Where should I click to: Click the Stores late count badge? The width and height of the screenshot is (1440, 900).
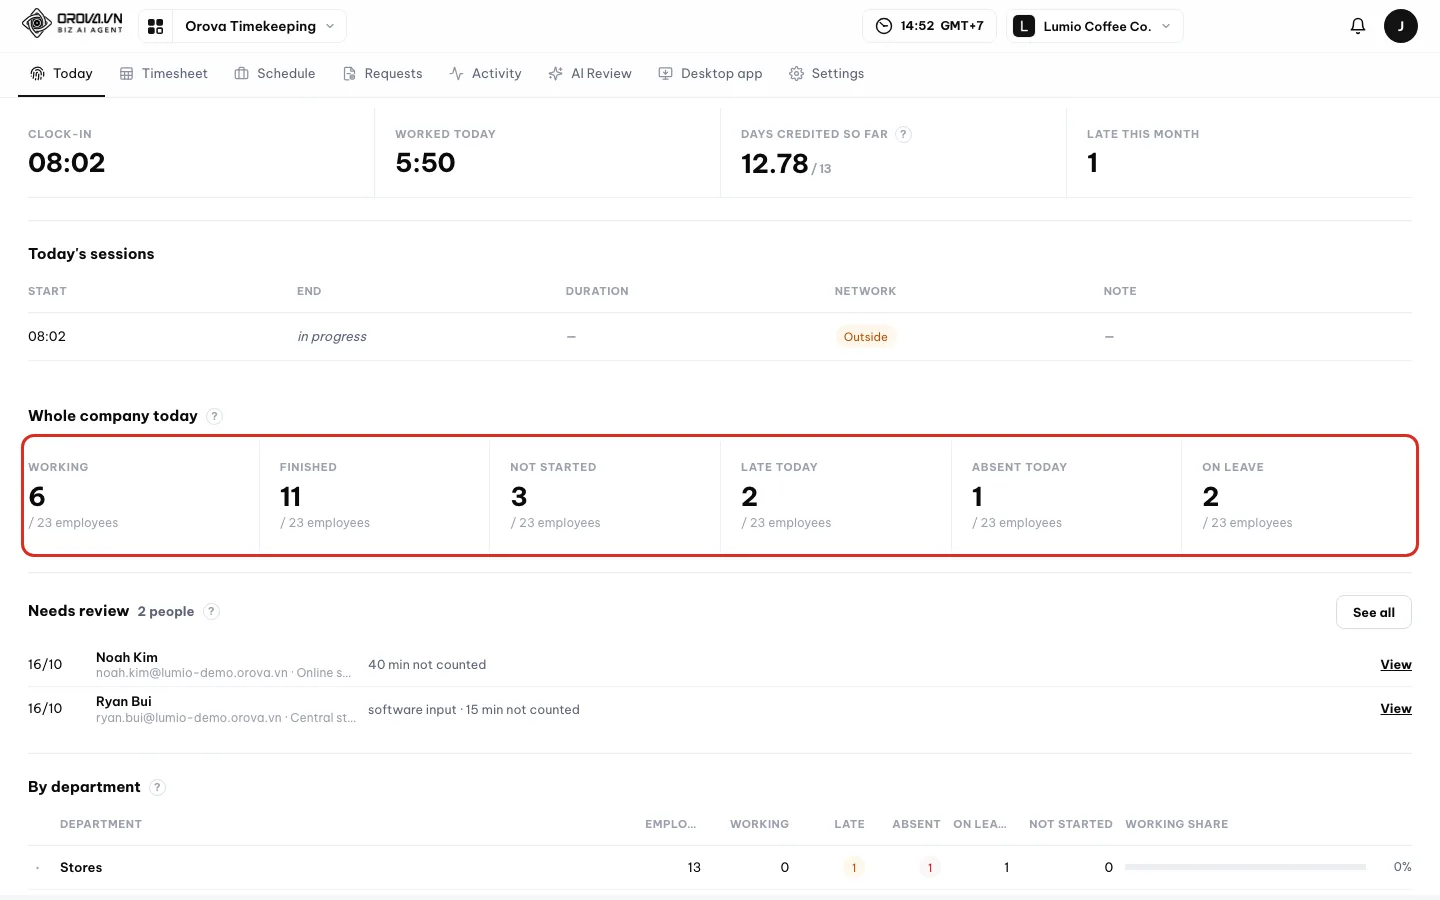click(854, 868)
